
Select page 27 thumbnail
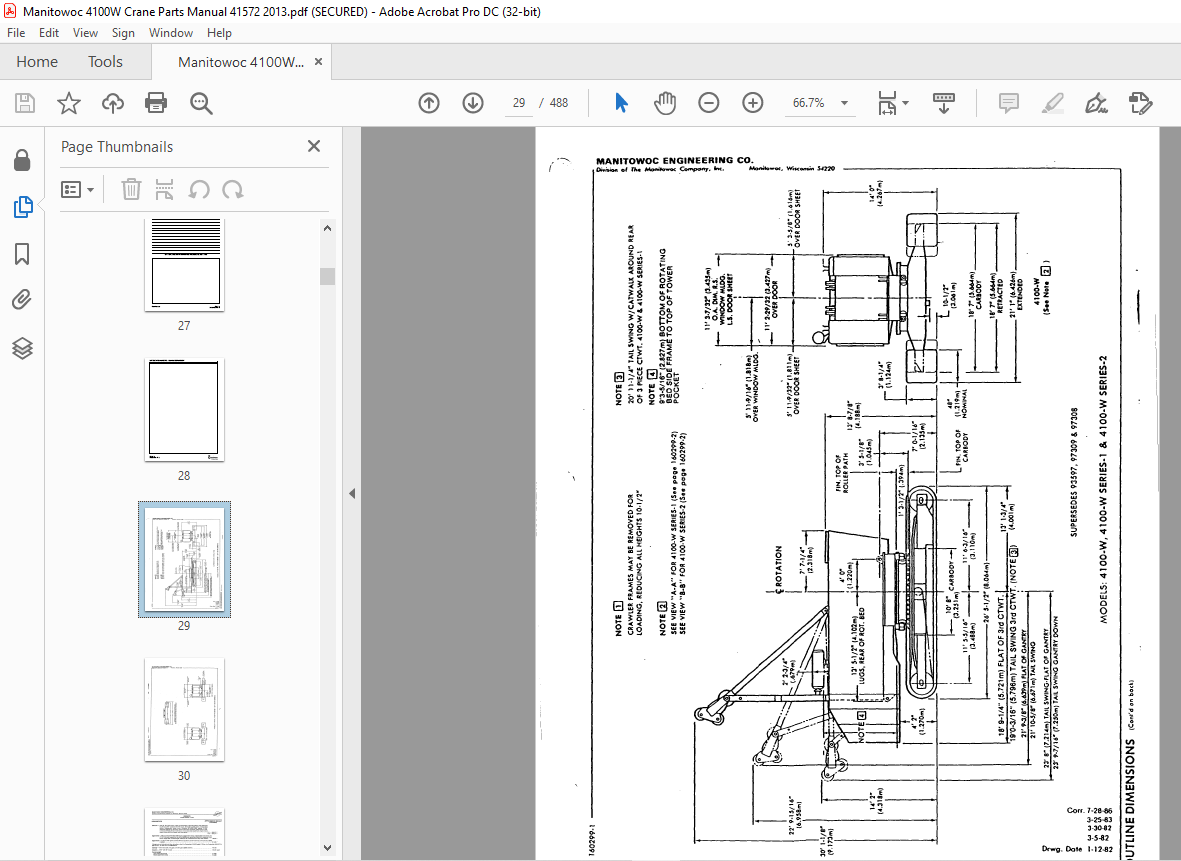pos(185,264)
